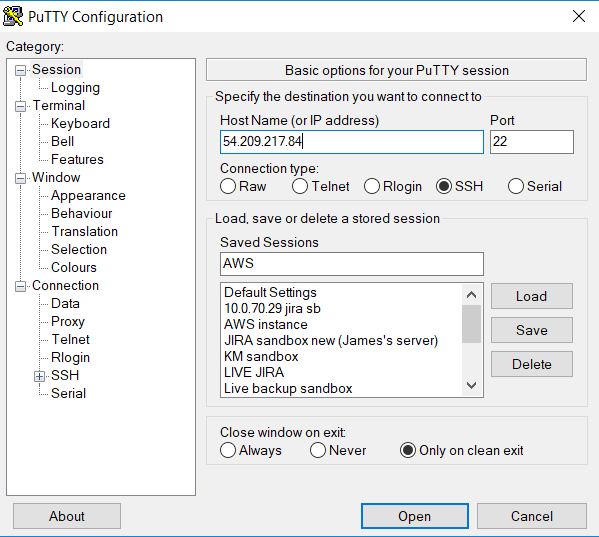This screenshot has width=599, height=537.
Task: Open the SSH category in tree
Action: 65,375
